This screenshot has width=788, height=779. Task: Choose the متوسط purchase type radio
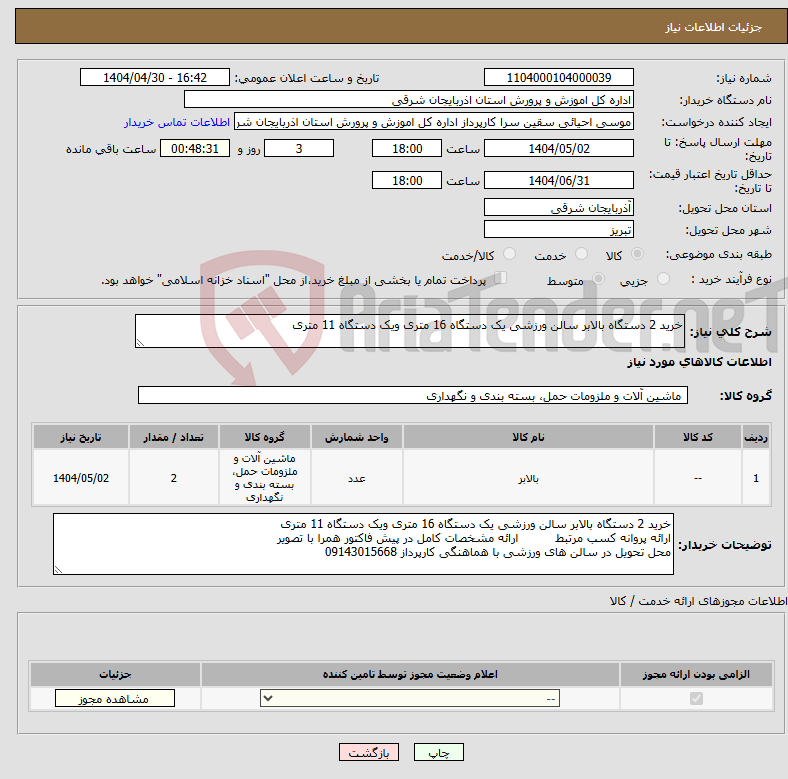(598, 278)
